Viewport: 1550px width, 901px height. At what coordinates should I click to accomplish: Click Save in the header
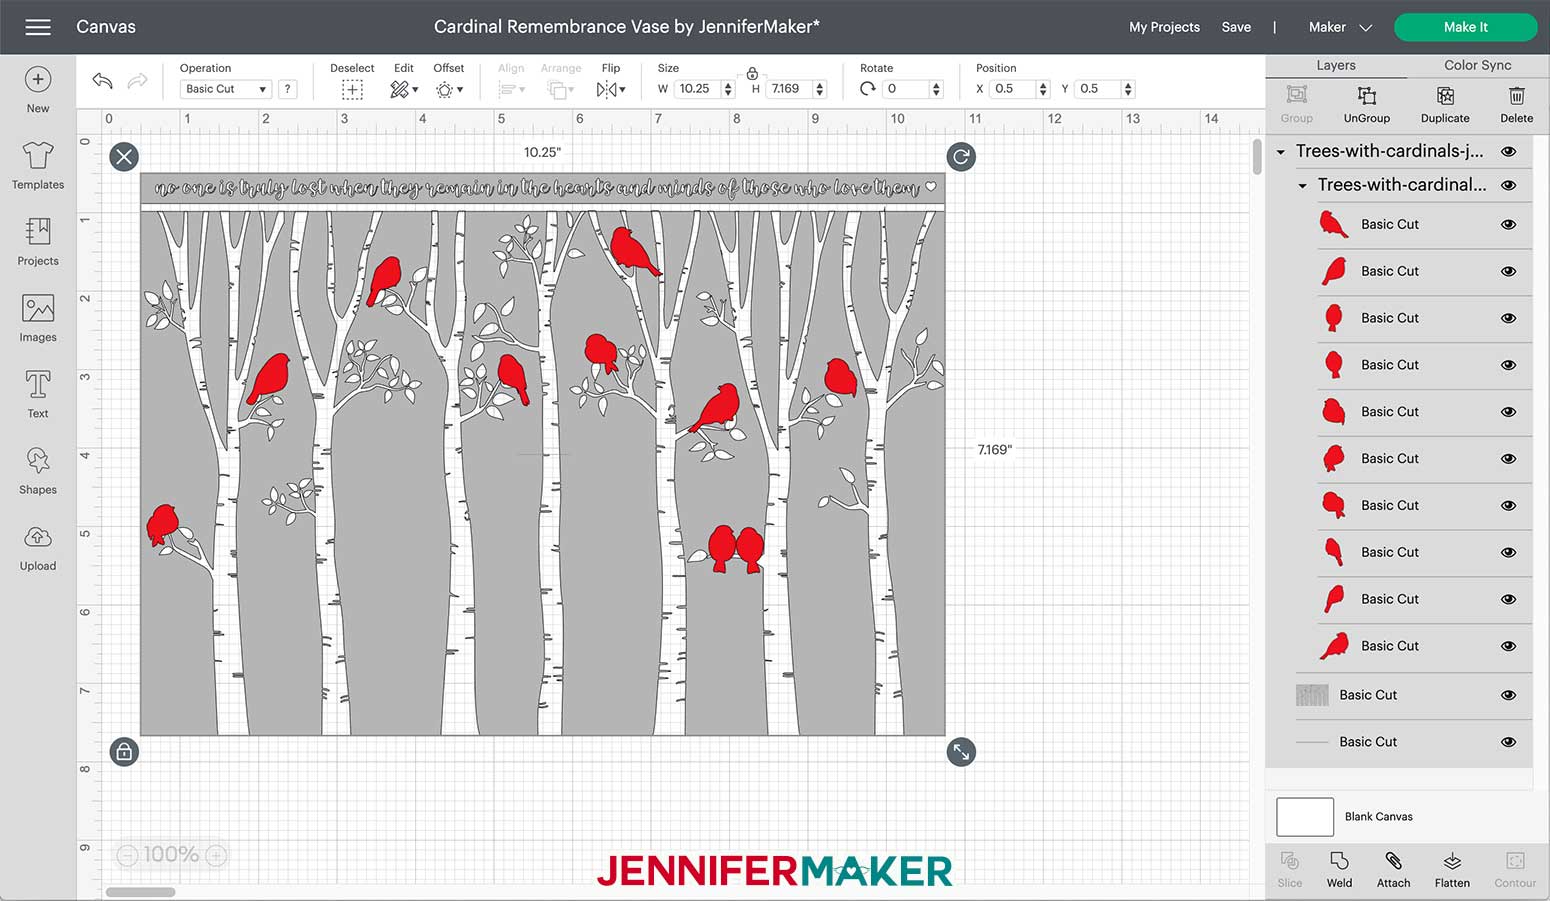pos(1236,27)
